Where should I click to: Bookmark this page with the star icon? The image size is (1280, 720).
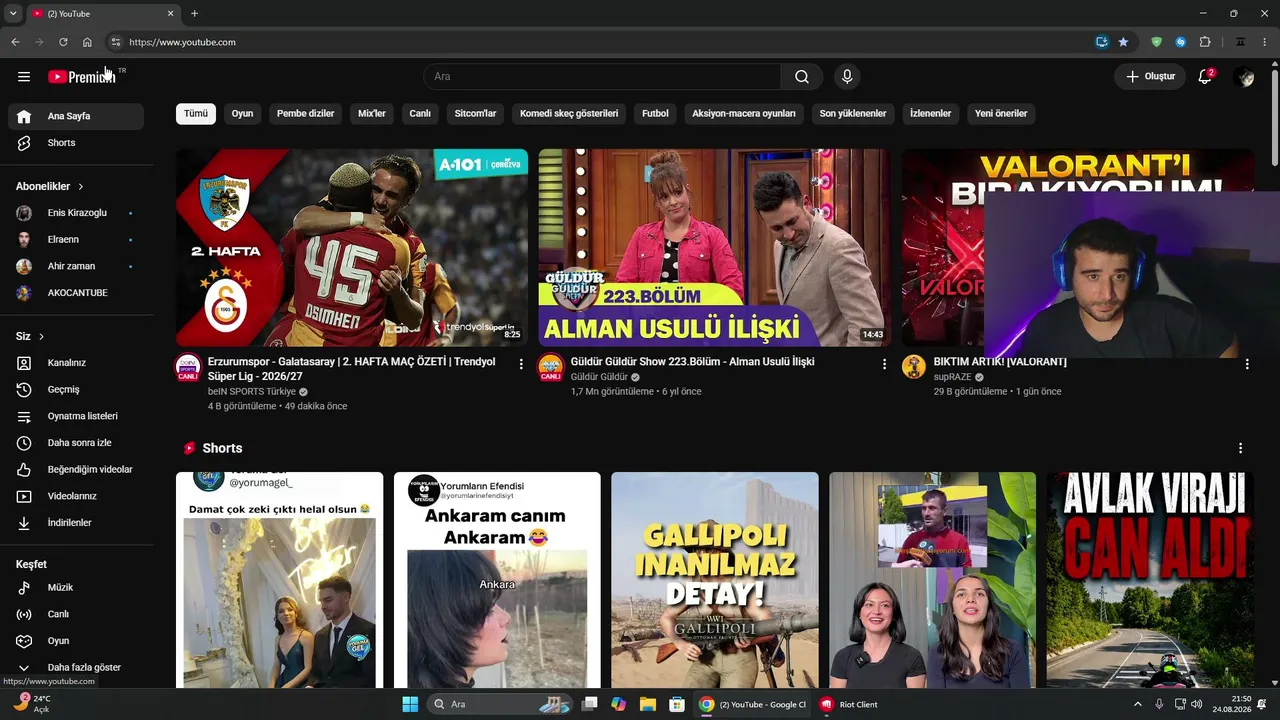coord(1123,42)
